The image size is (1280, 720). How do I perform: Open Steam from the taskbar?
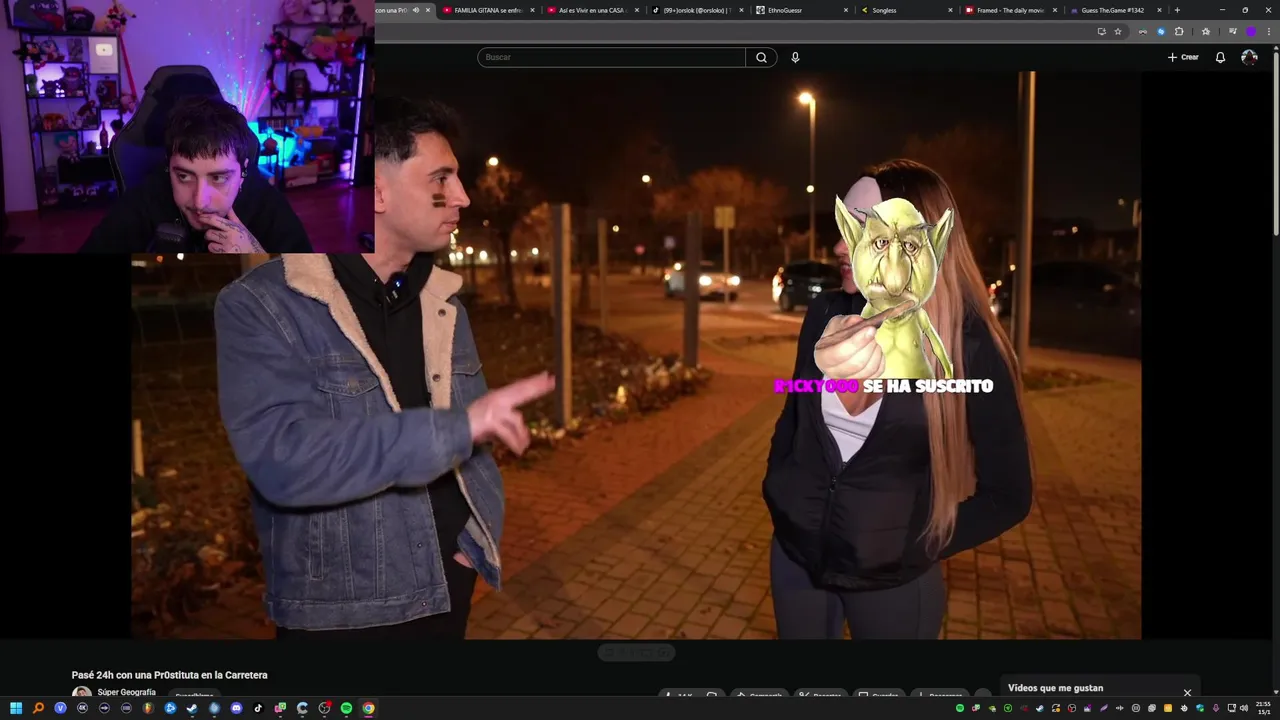pyautogui.click(x=191, y=708)
